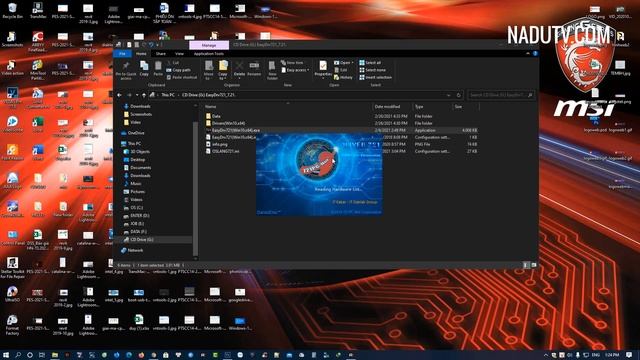Open OS (C:) drive in navigation pane
Viewport: 640px width, 360px height.
(x=136, y=208)
